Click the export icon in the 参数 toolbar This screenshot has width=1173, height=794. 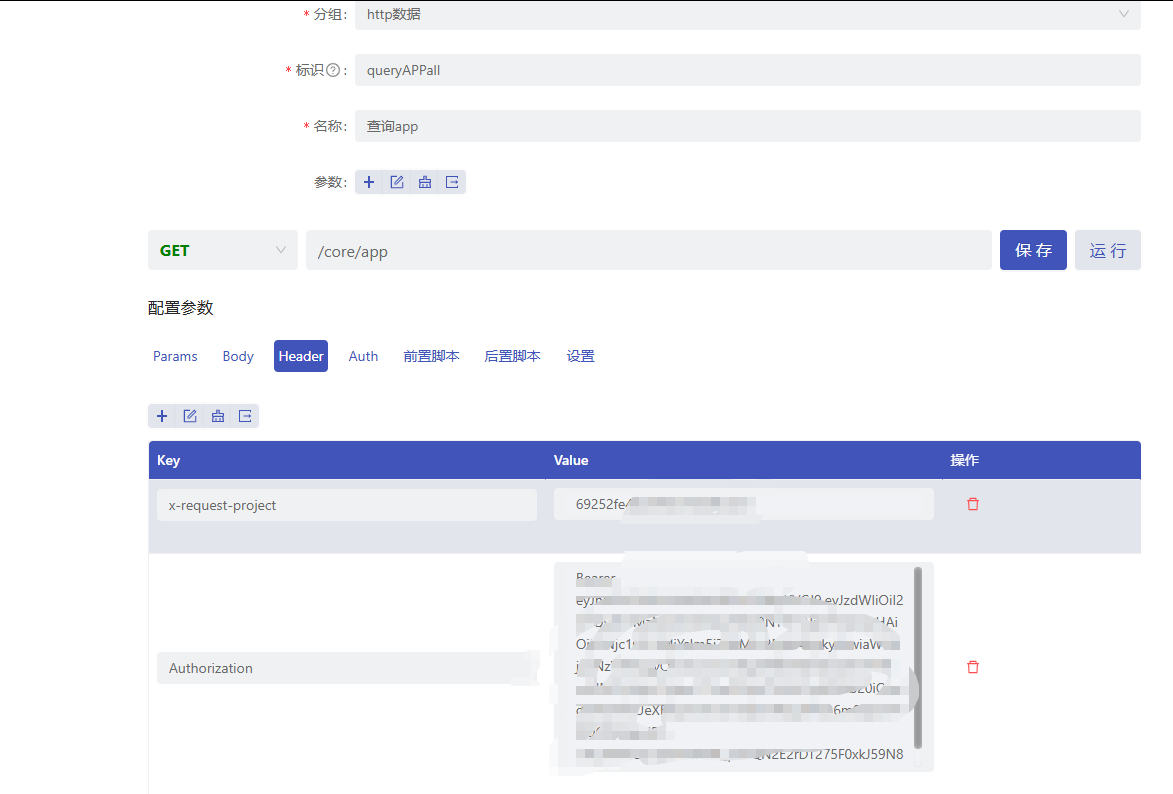click(452, 181)
